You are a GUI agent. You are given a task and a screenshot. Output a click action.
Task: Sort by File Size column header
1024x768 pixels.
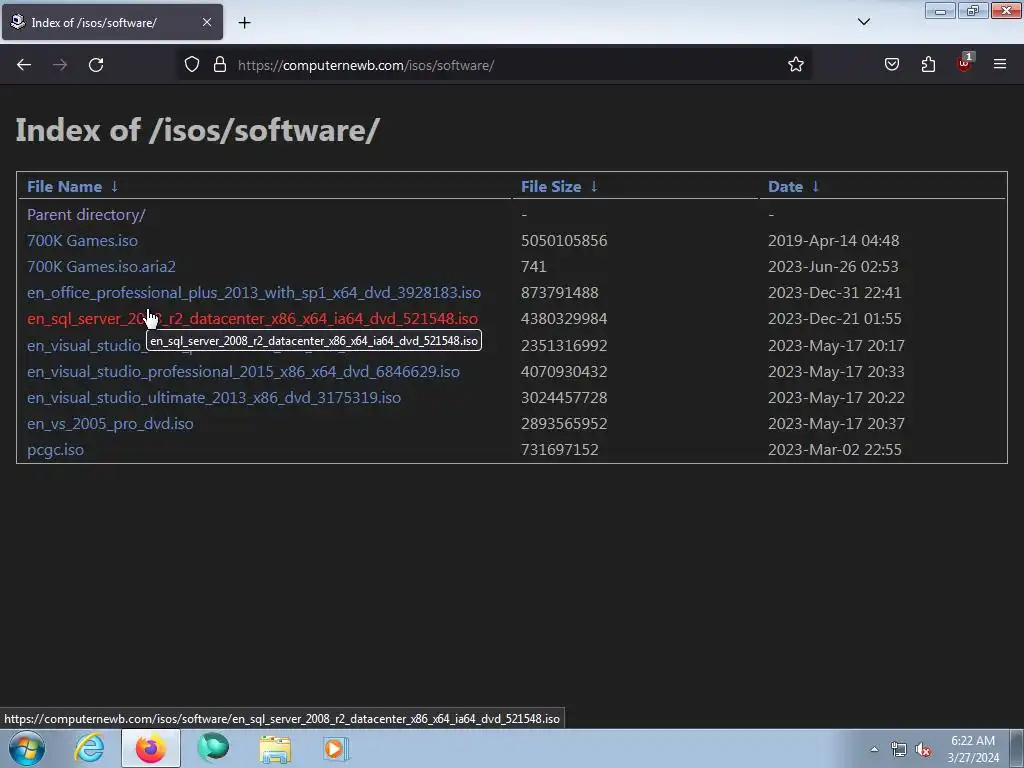(551, 187)
